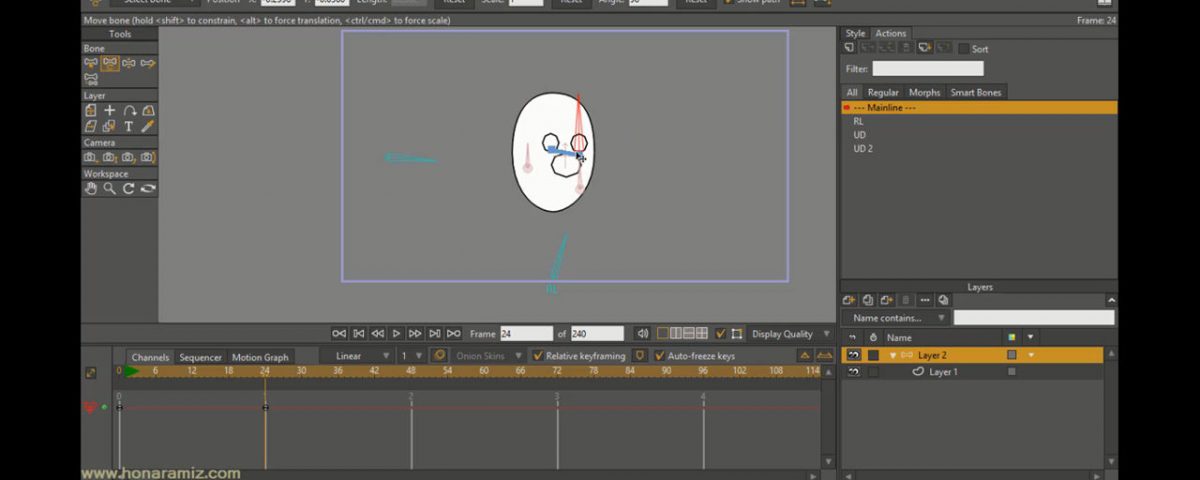Select the active Transform Bone tool
Viewport: 1200px width, 480px height.
110,63
